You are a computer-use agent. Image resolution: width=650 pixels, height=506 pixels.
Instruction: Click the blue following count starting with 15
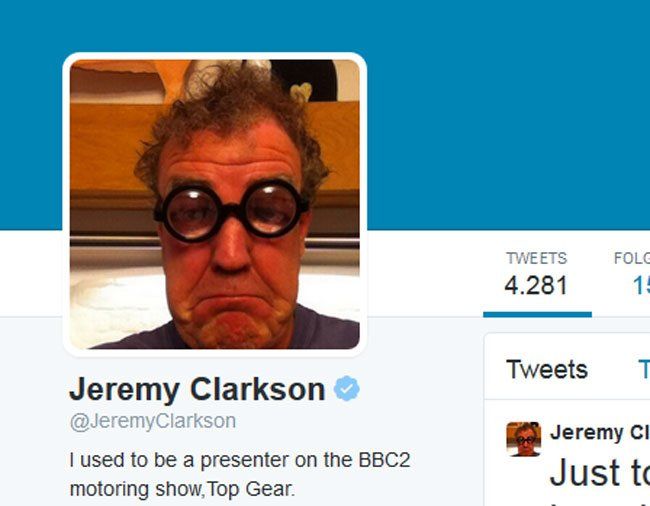pos(641,286)
